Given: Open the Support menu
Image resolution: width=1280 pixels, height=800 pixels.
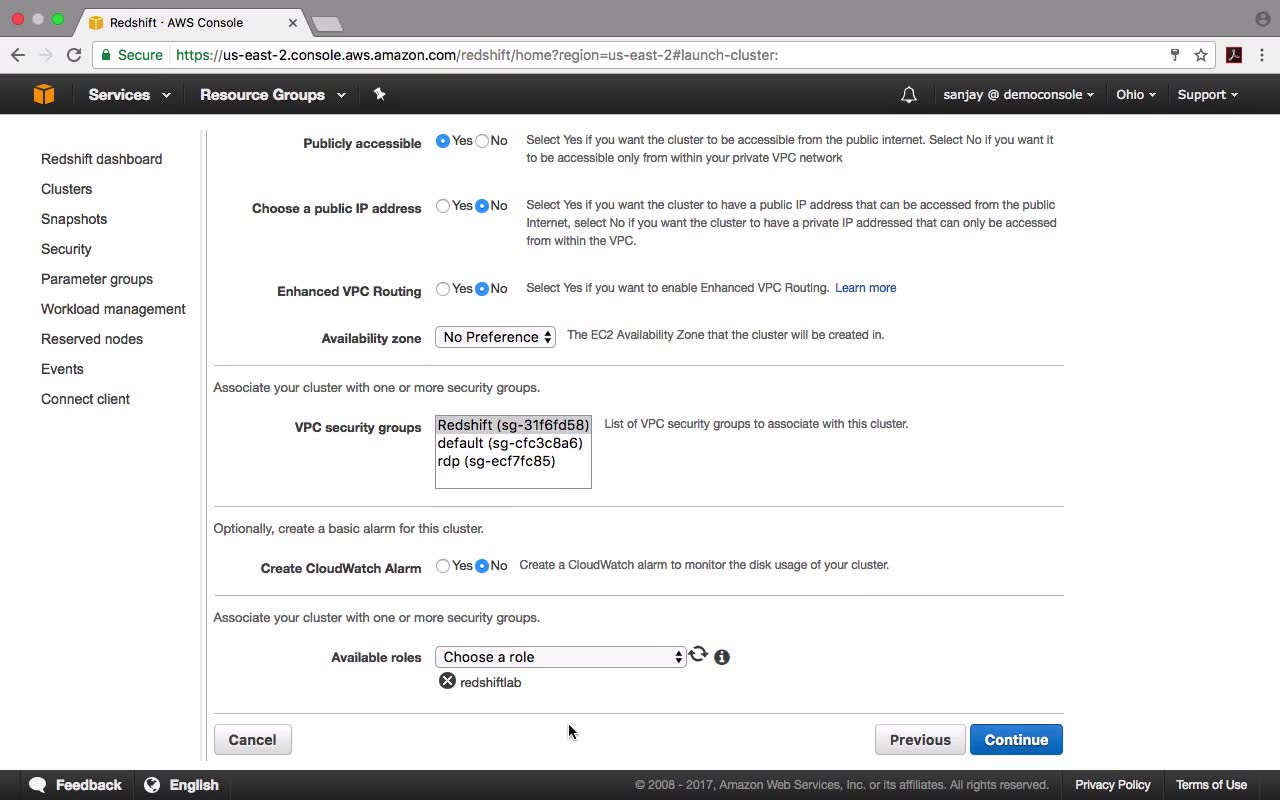Looking at the screenshot, I should click(x=1207, y=95).
